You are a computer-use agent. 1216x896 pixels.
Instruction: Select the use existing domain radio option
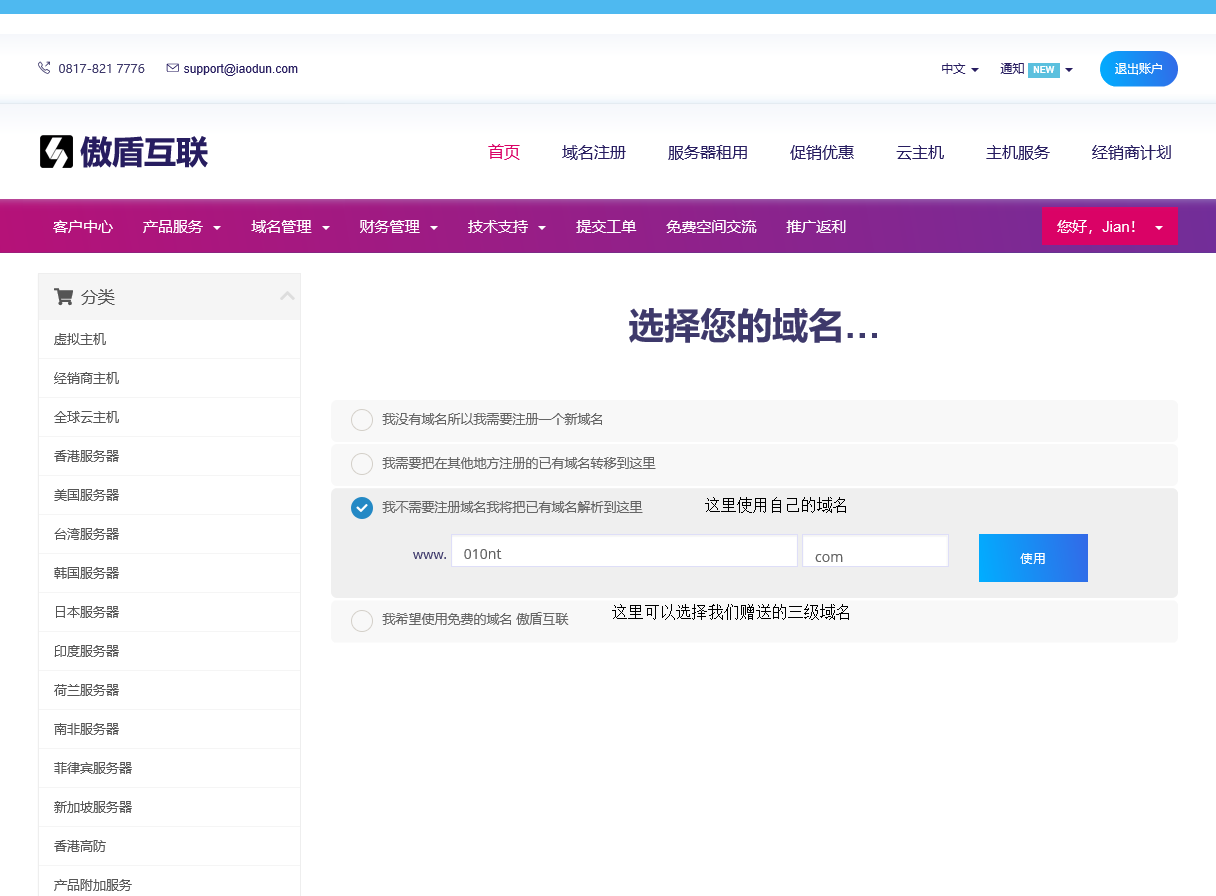click(x=362, y=508)
